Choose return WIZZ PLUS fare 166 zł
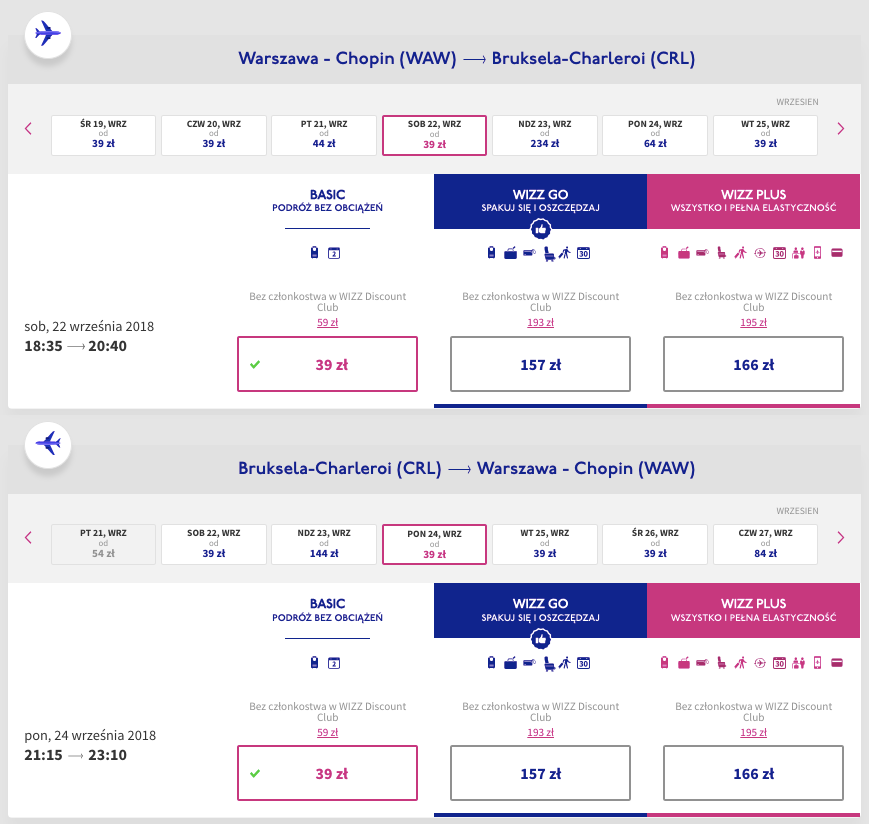 (x=754, y=773)
